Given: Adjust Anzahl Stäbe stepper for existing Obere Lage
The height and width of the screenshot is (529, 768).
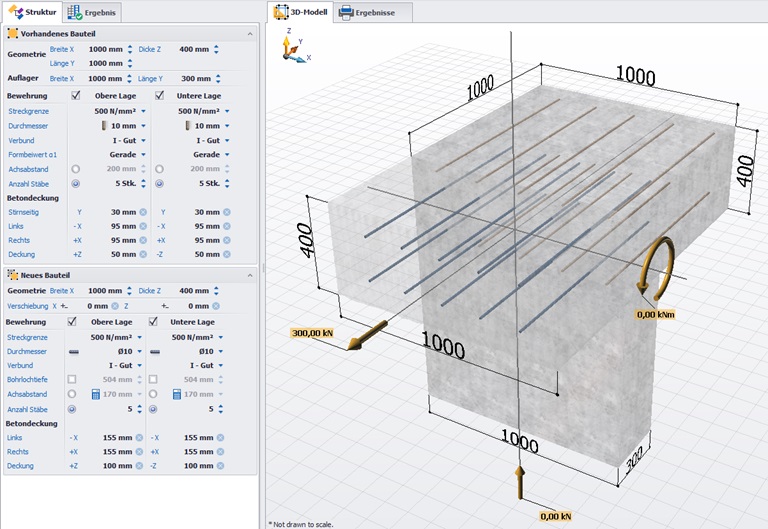Looking at the screenshot, I should (x=144, y=184).
